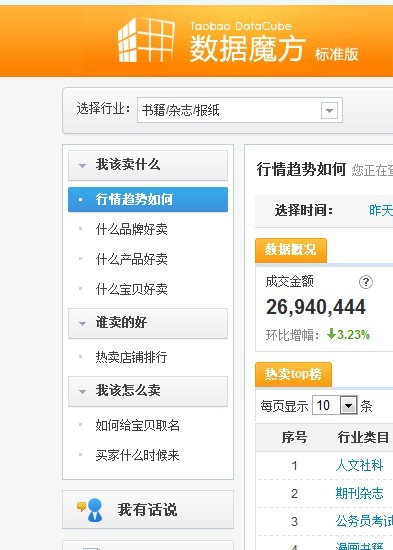Click the DataCube cube logo icon
This screenshot has height=550, width=393.
coord(146,40)
